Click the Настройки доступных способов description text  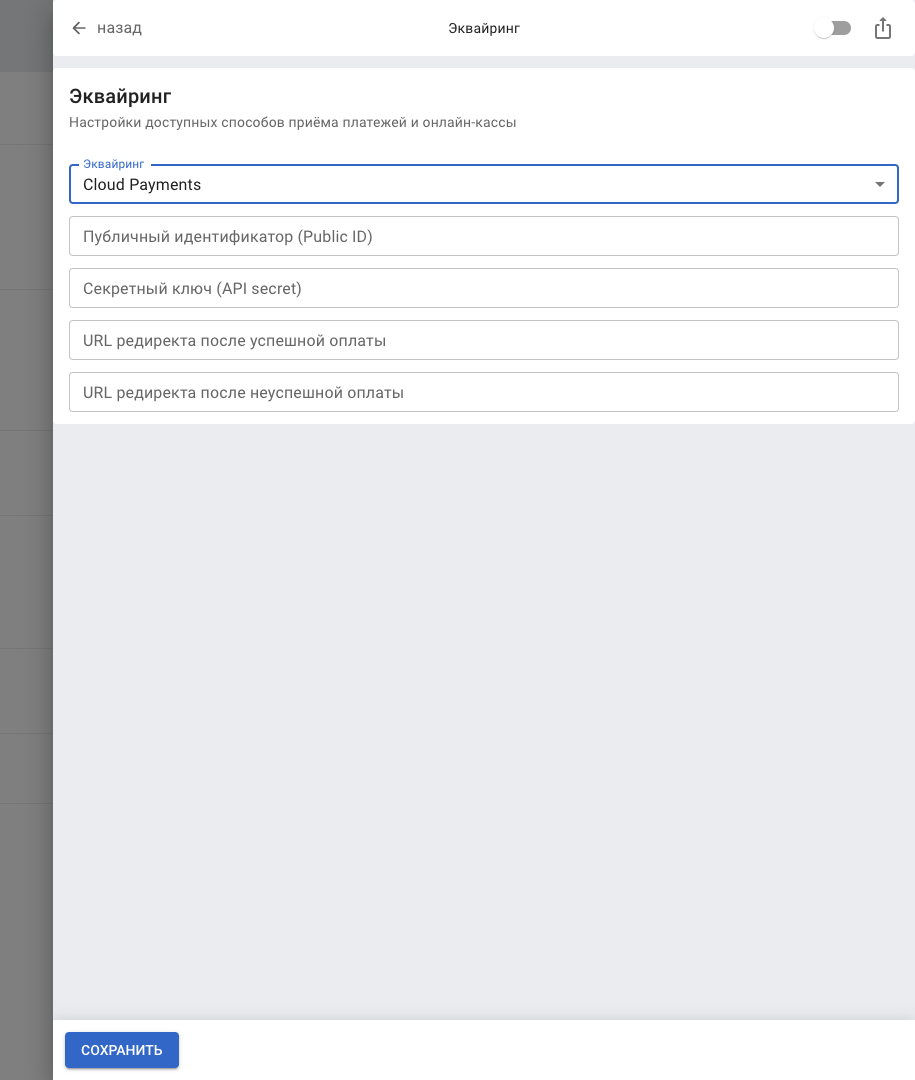[292, 123]
